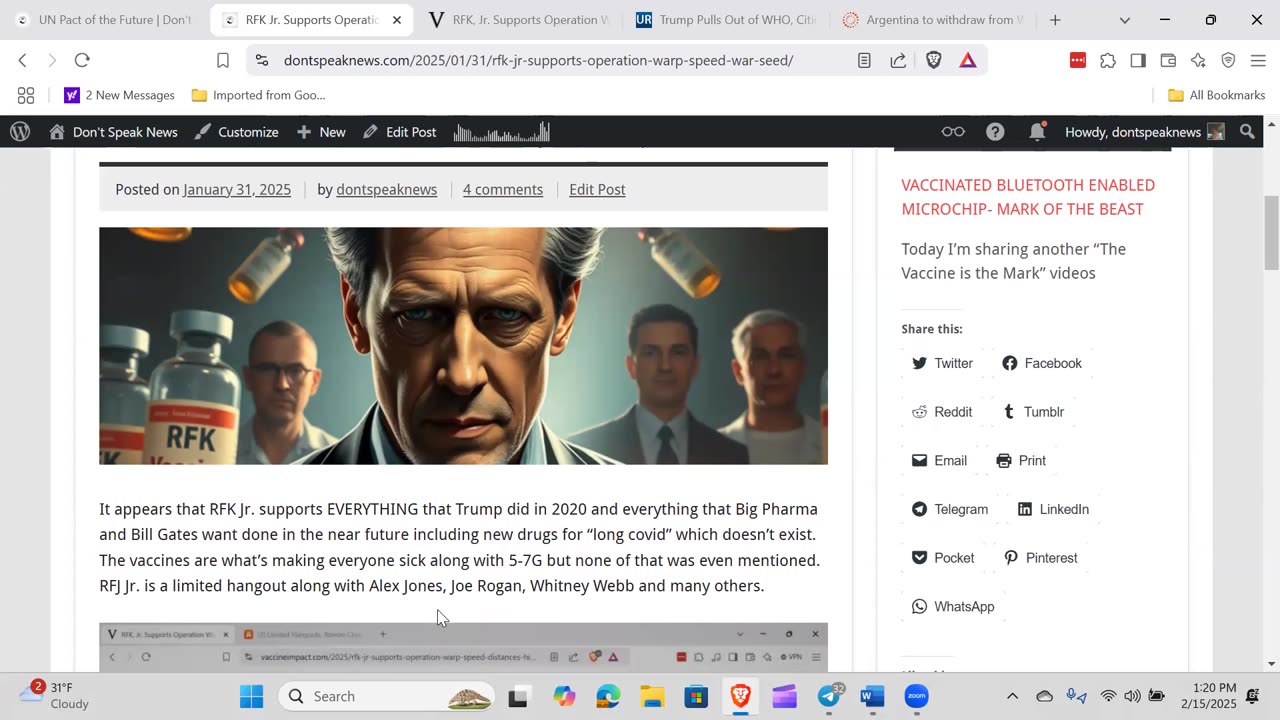Click the red extension icon in toolbar
This screenshot has width=1280, height=720.
pyautogui.click(x=1078, y=60)
